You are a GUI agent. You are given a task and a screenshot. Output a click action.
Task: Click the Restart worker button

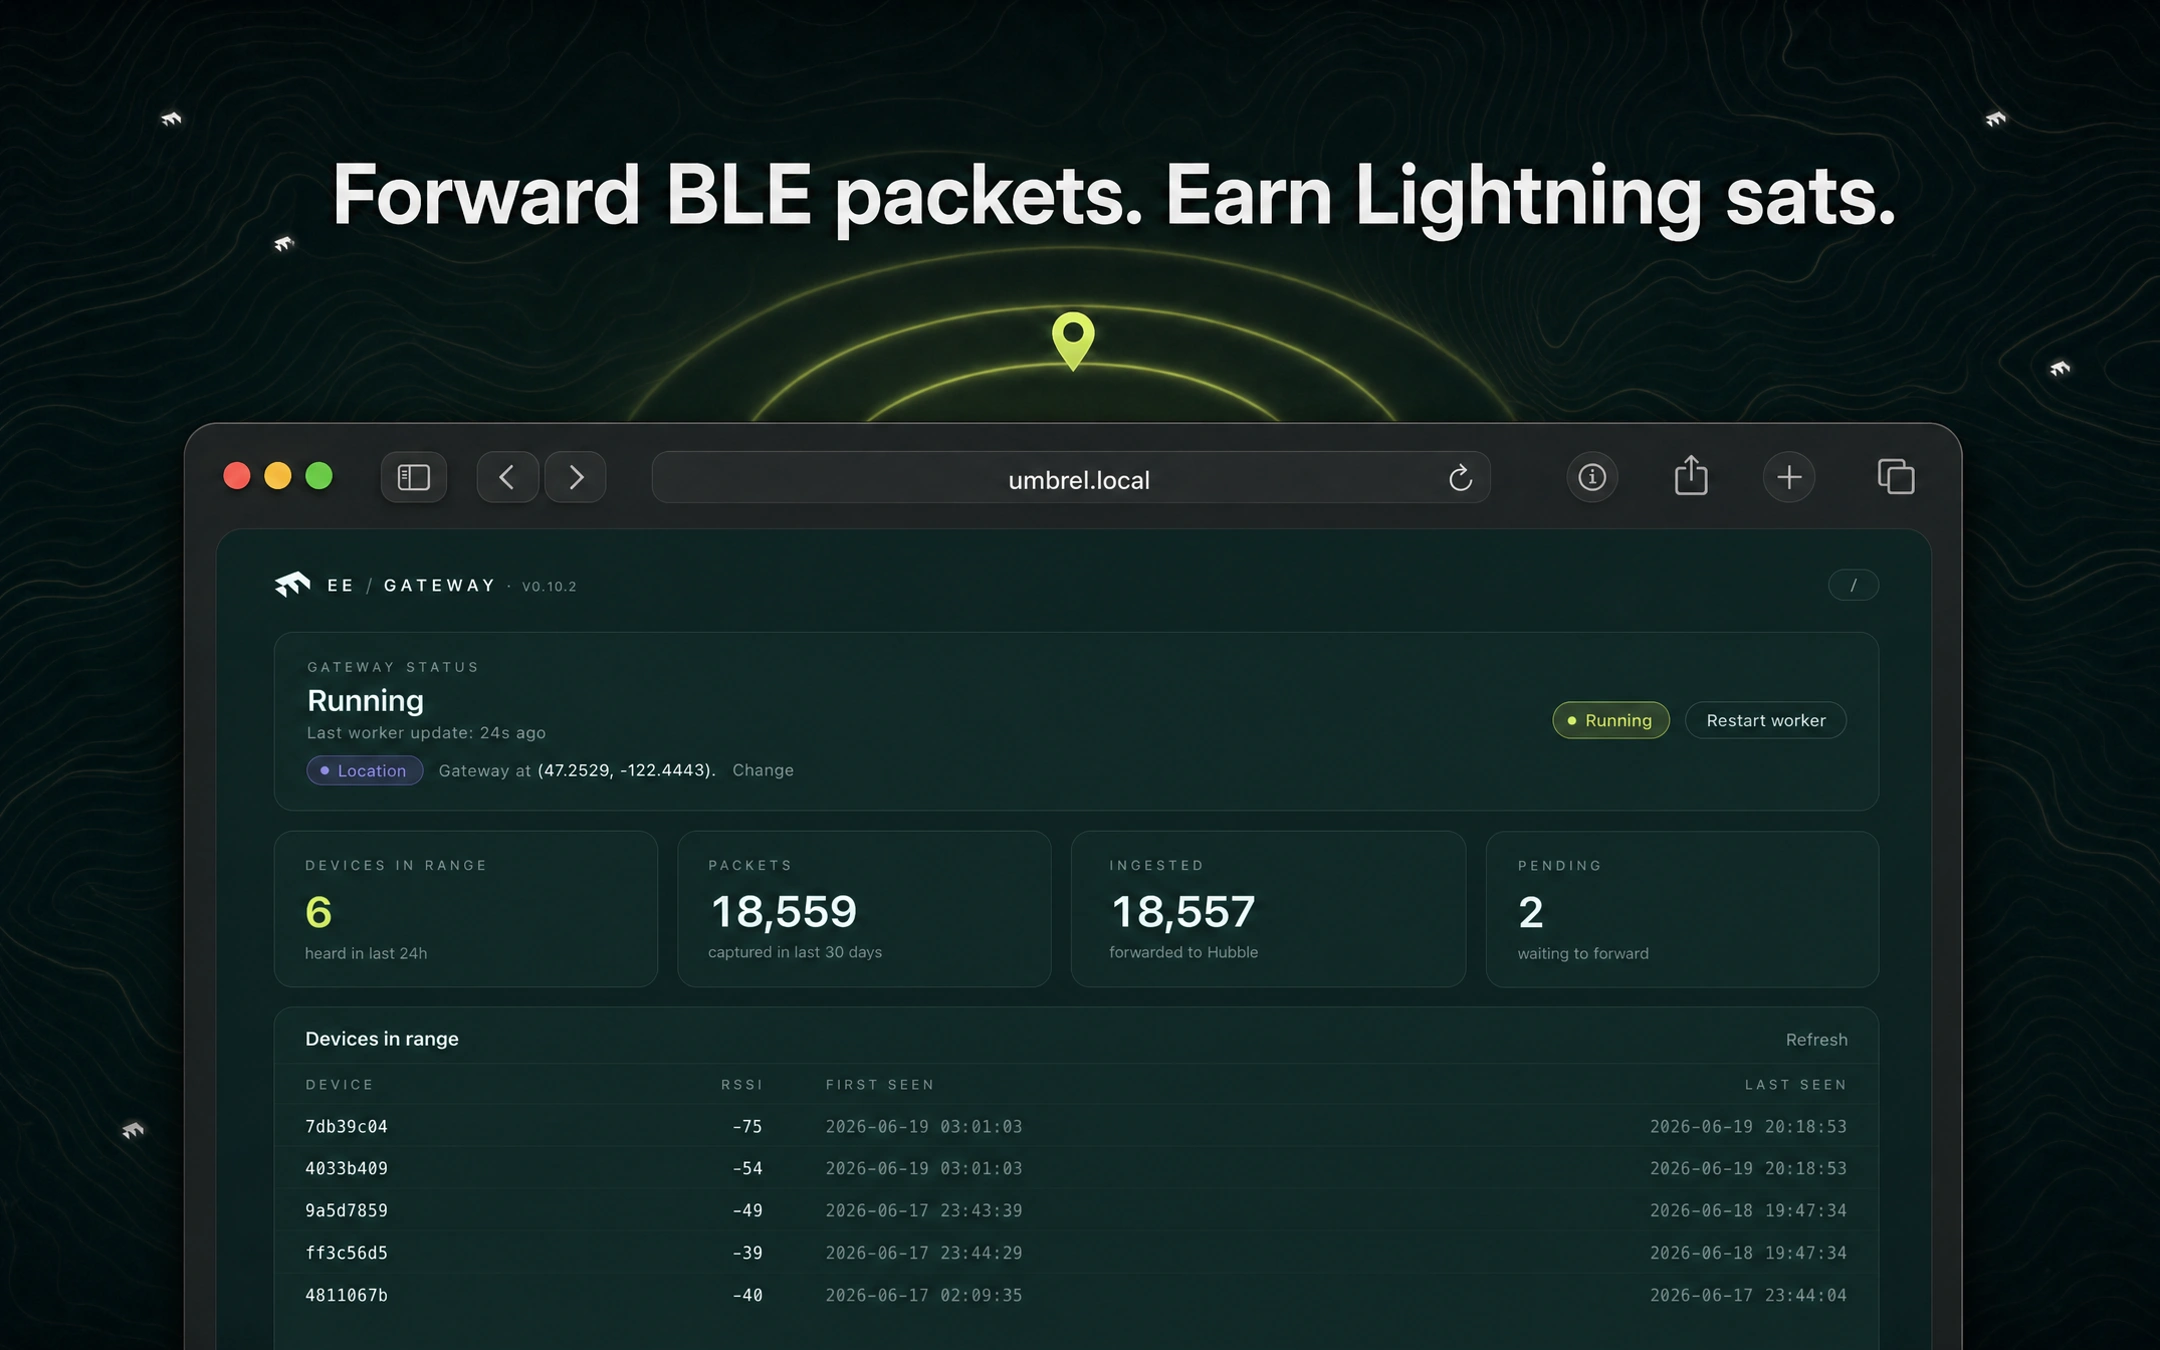tap(1765, 720)
